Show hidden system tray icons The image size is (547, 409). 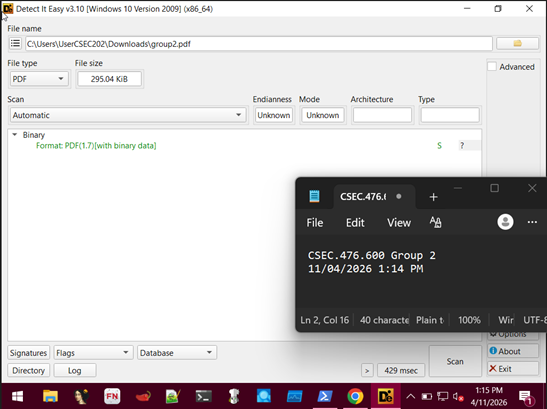pos(411,396)
